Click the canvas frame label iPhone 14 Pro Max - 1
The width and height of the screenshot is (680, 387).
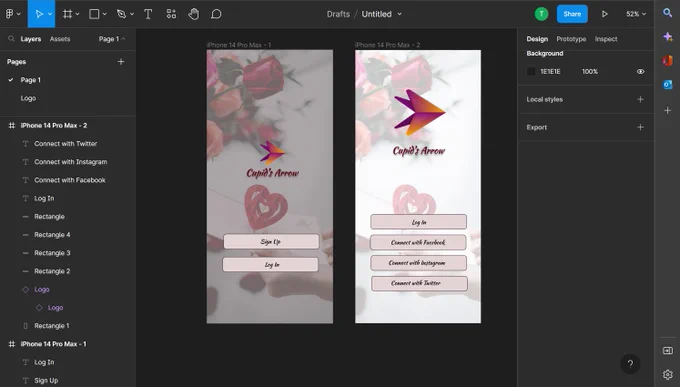239,45
